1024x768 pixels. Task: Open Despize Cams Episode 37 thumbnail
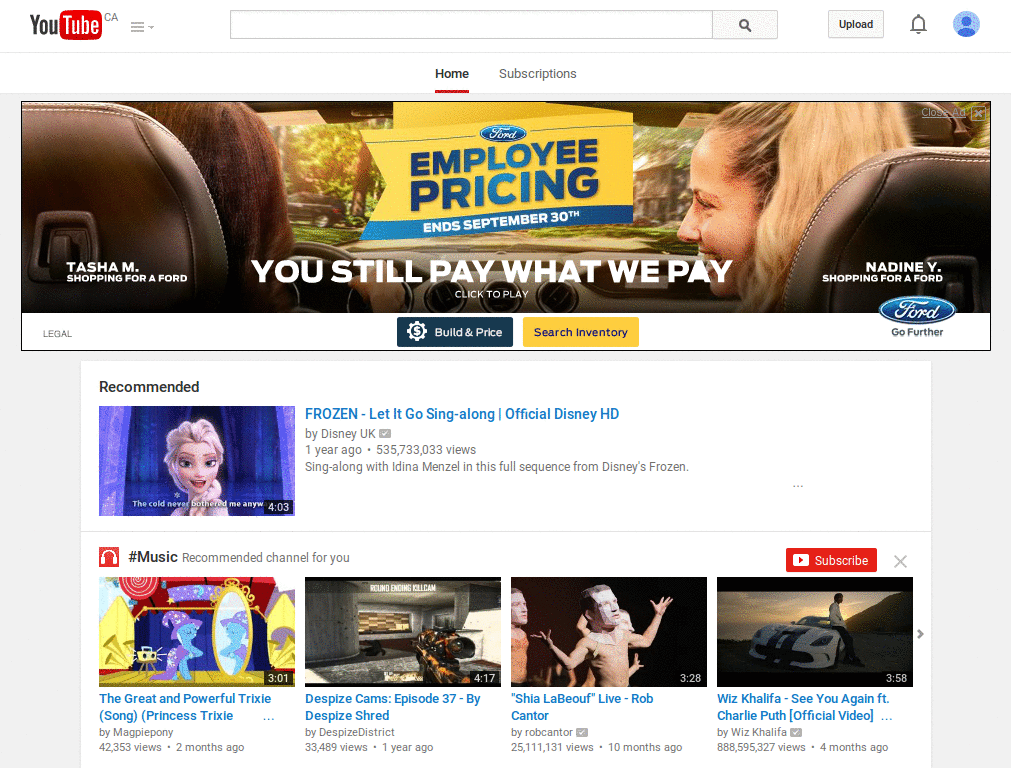403,632
